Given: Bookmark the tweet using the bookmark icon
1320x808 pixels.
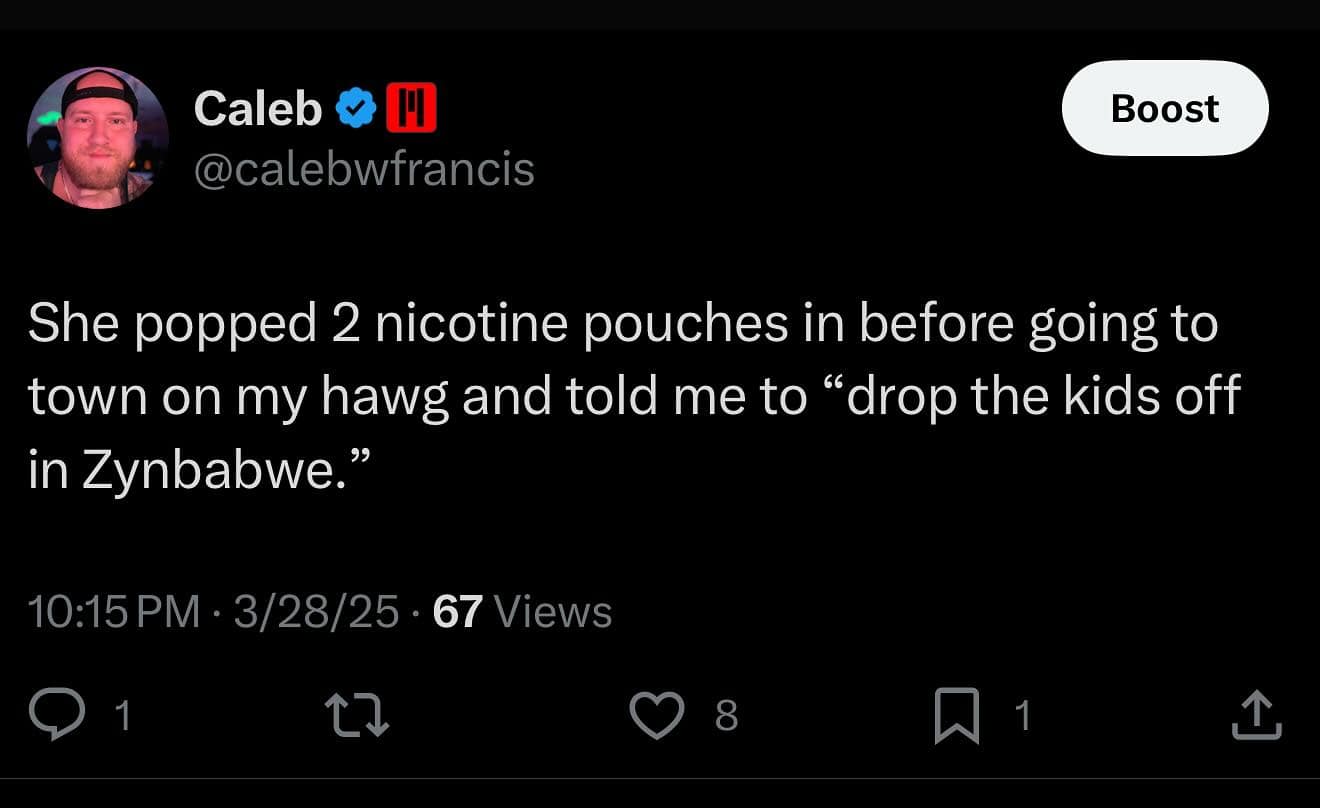Looking at the screenshot, I should coord(956,718).
